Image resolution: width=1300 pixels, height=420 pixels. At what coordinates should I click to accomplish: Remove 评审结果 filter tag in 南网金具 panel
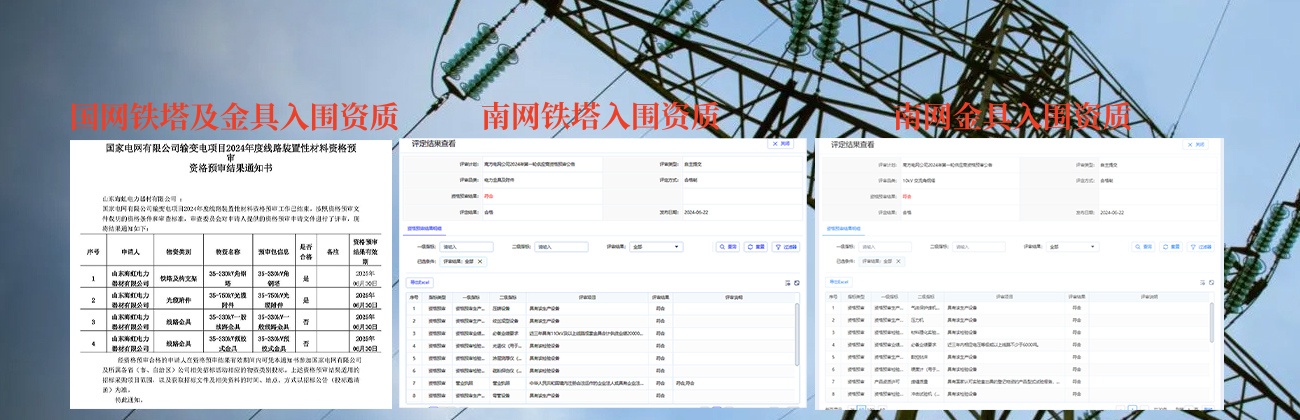[897, 261]
